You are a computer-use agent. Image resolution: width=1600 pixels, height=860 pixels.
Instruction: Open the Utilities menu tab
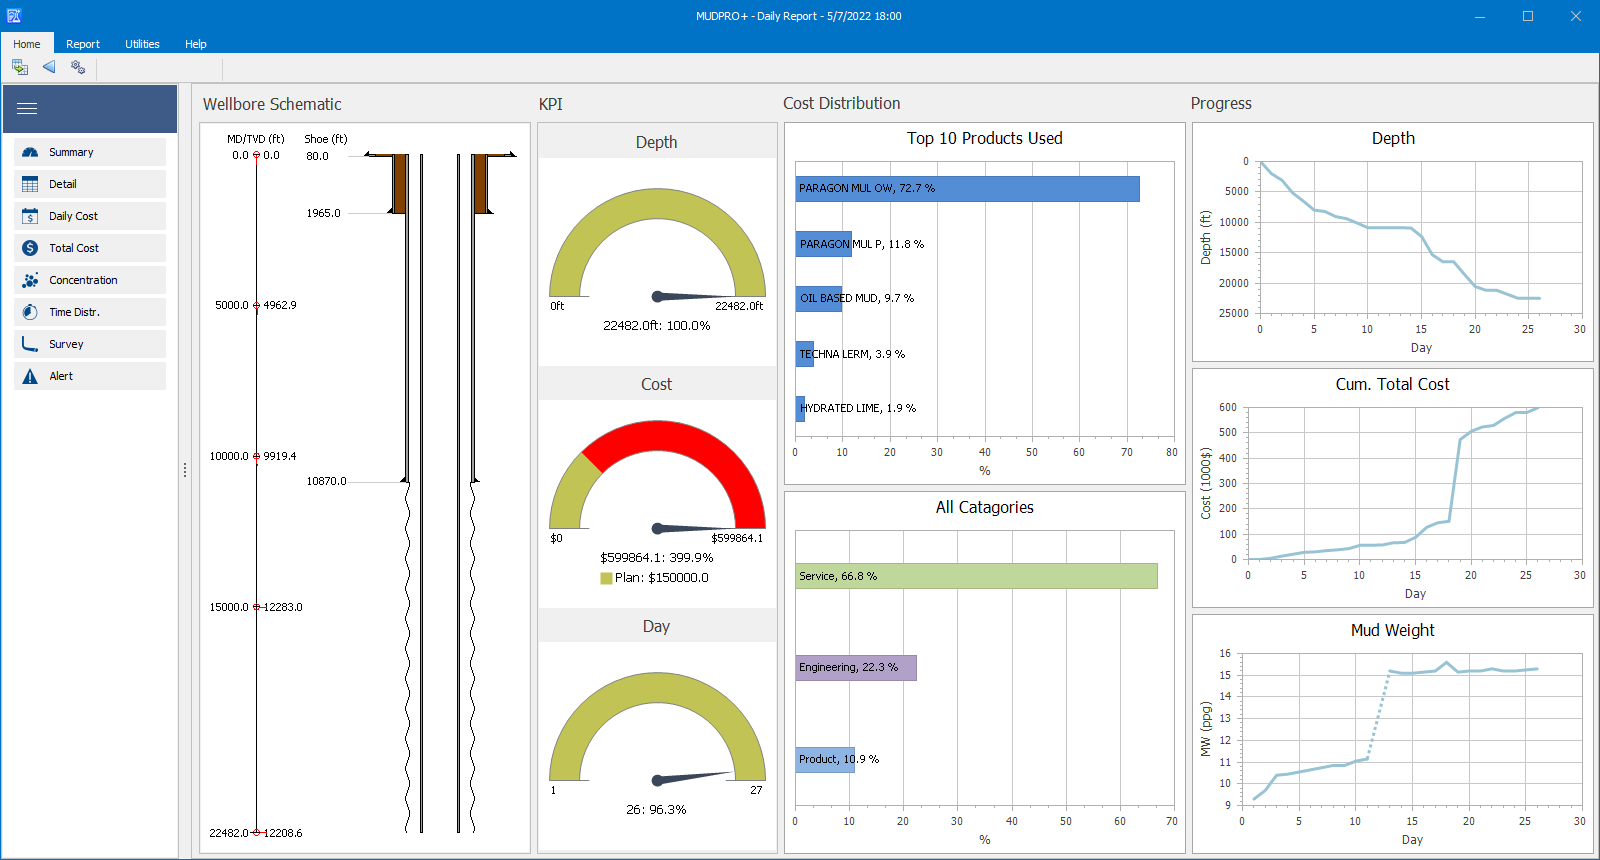142,44
